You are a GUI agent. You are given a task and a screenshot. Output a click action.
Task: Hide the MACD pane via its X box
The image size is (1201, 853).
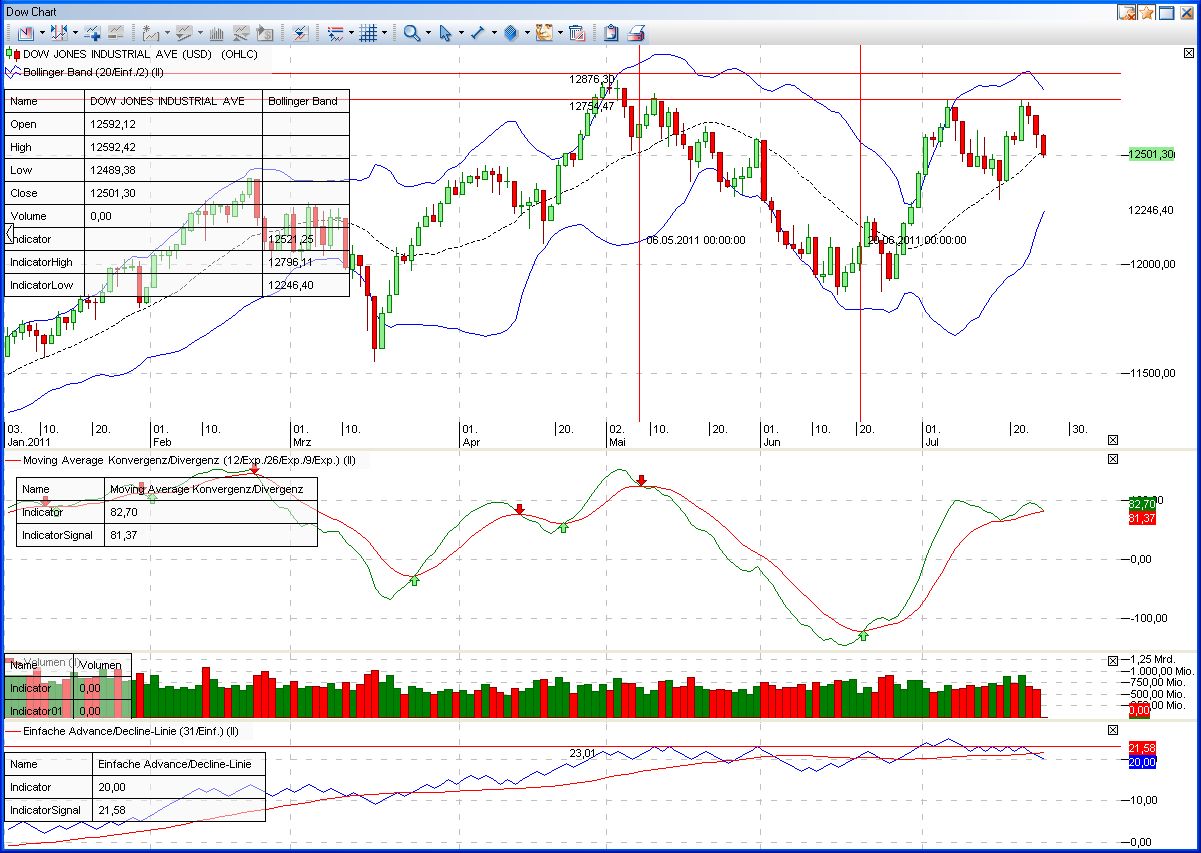click(x=1112, y=459)
